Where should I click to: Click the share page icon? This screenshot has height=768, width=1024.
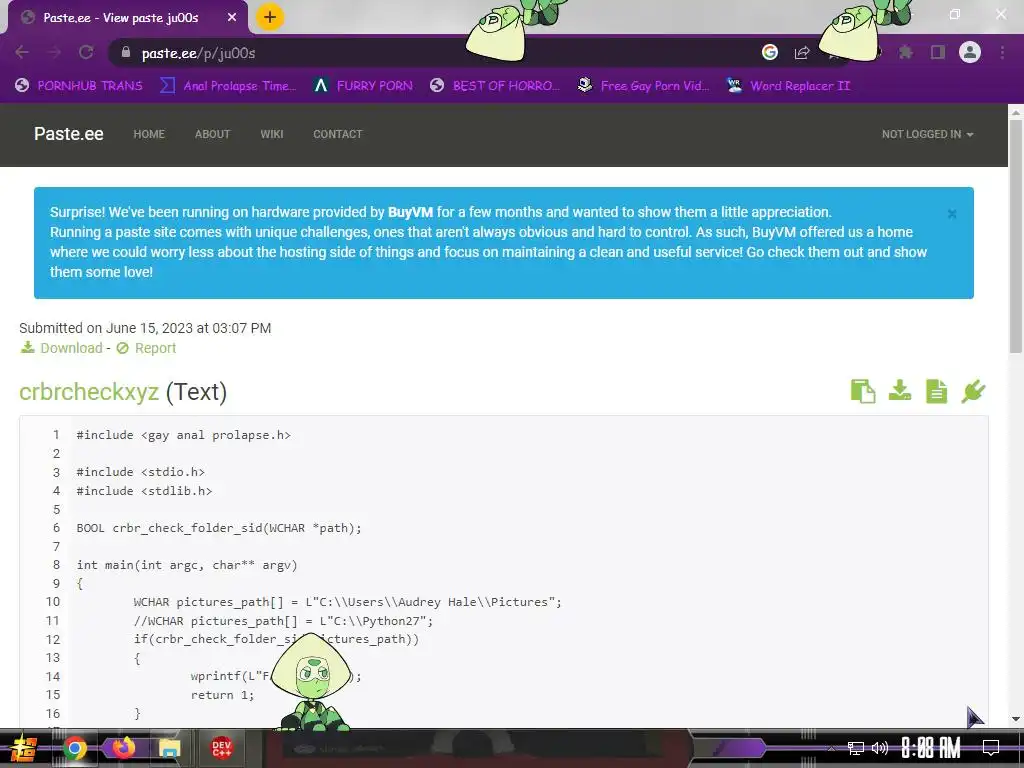point(802,52)
